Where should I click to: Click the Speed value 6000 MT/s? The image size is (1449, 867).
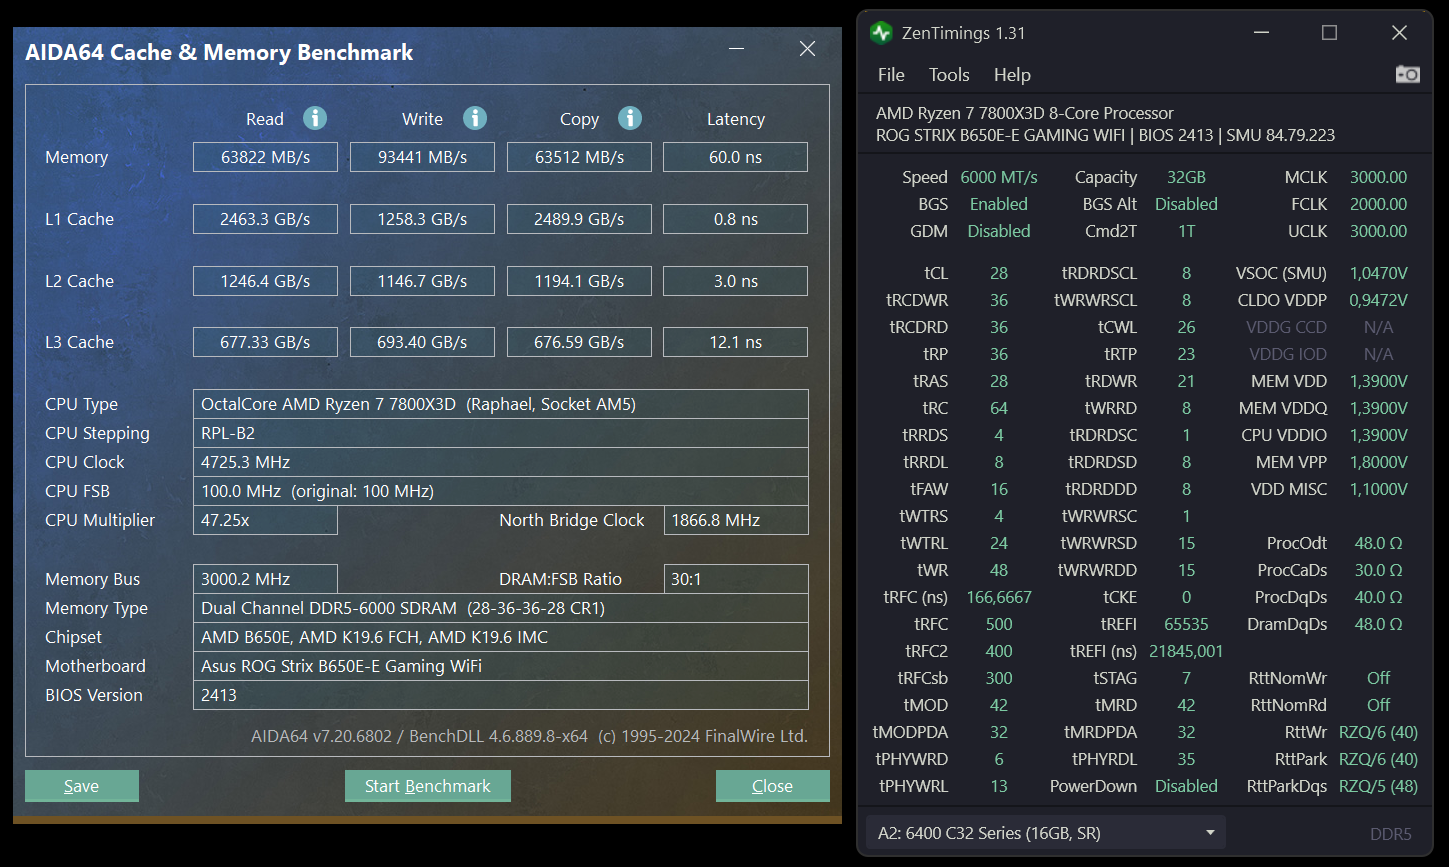(999, 177)
